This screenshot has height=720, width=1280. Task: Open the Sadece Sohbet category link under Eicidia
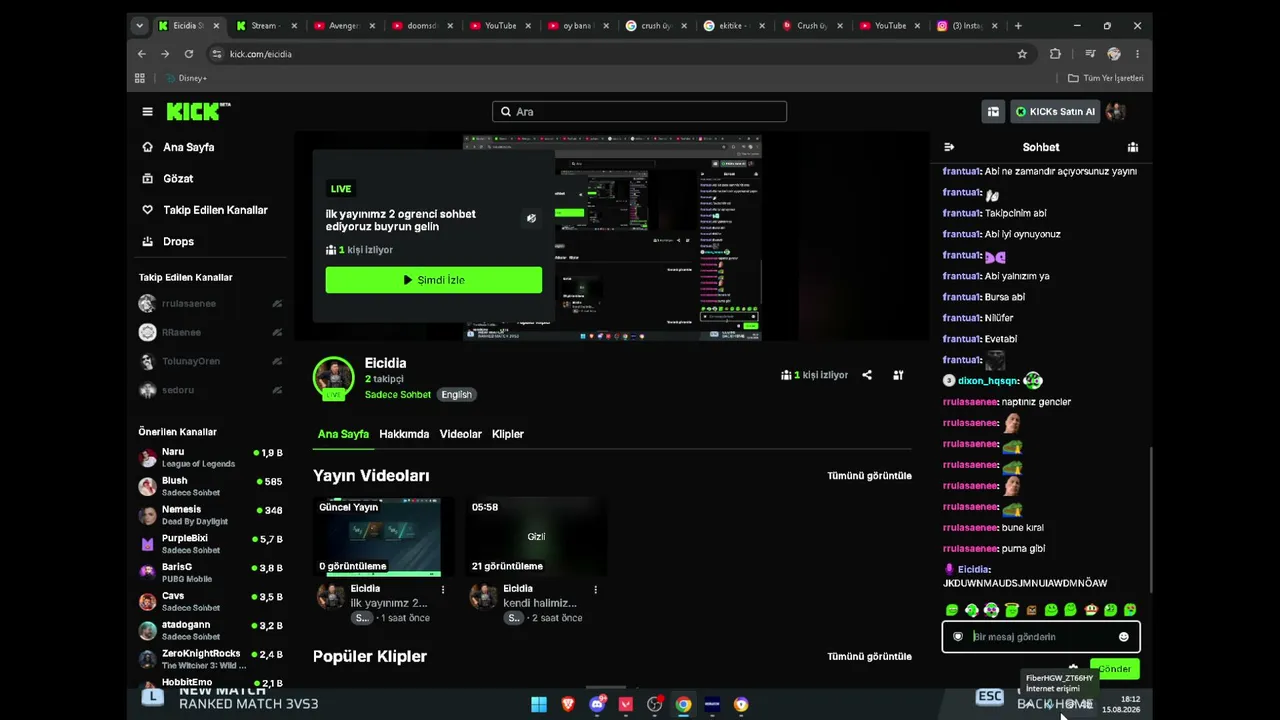pos(398,395)
